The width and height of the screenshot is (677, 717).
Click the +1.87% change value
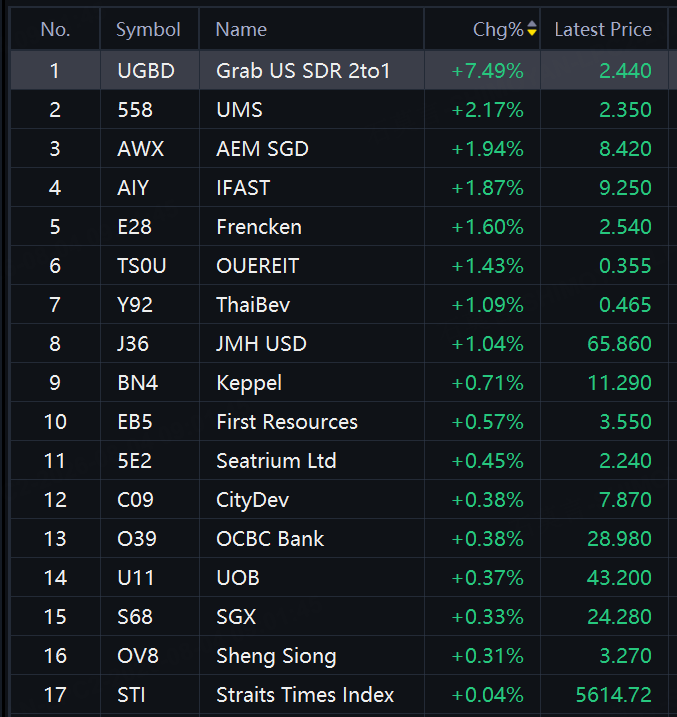point(487,188)
